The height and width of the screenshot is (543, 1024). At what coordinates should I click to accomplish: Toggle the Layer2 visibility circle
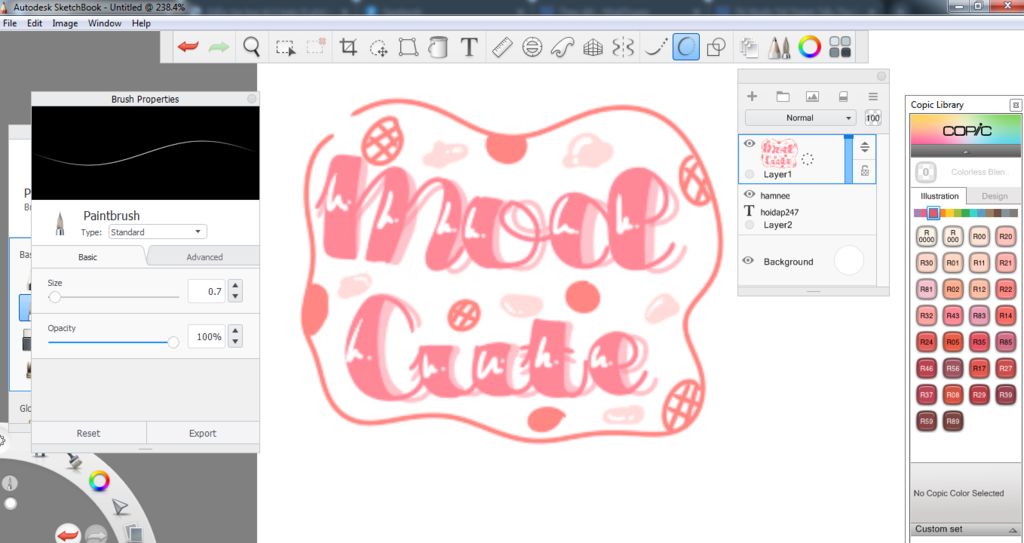pos(749,225)
